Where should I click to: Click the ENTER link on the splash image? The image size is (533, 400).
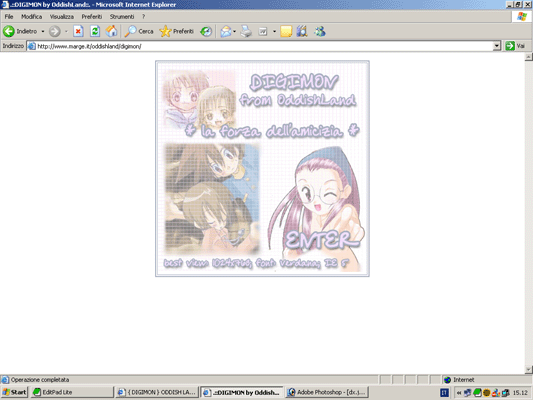pyautogui.click(x=321, y=240)
